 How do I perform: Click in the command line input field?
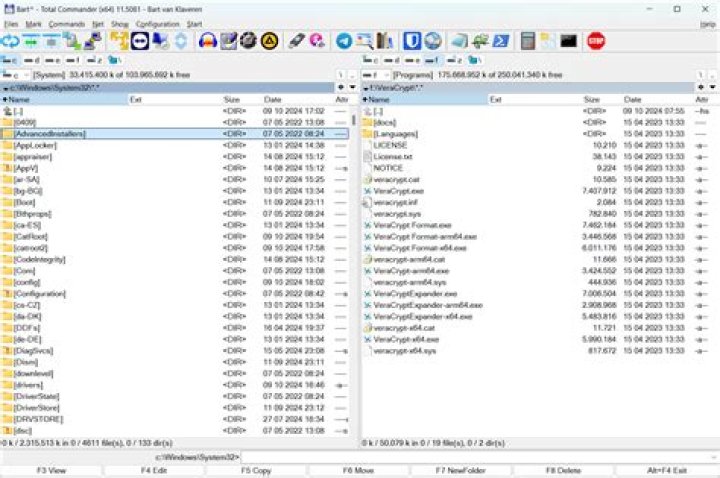tap(475, 457)
